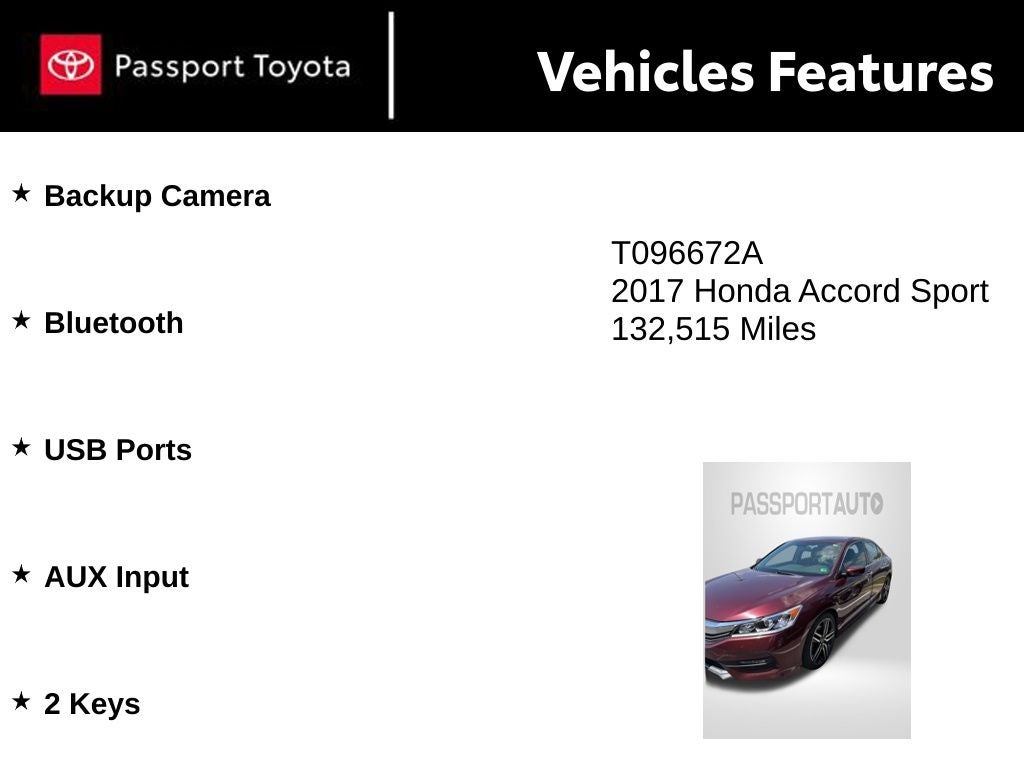
Task: Open the red Honda Accord photo thumbnail
Action: tap(806, 600)
